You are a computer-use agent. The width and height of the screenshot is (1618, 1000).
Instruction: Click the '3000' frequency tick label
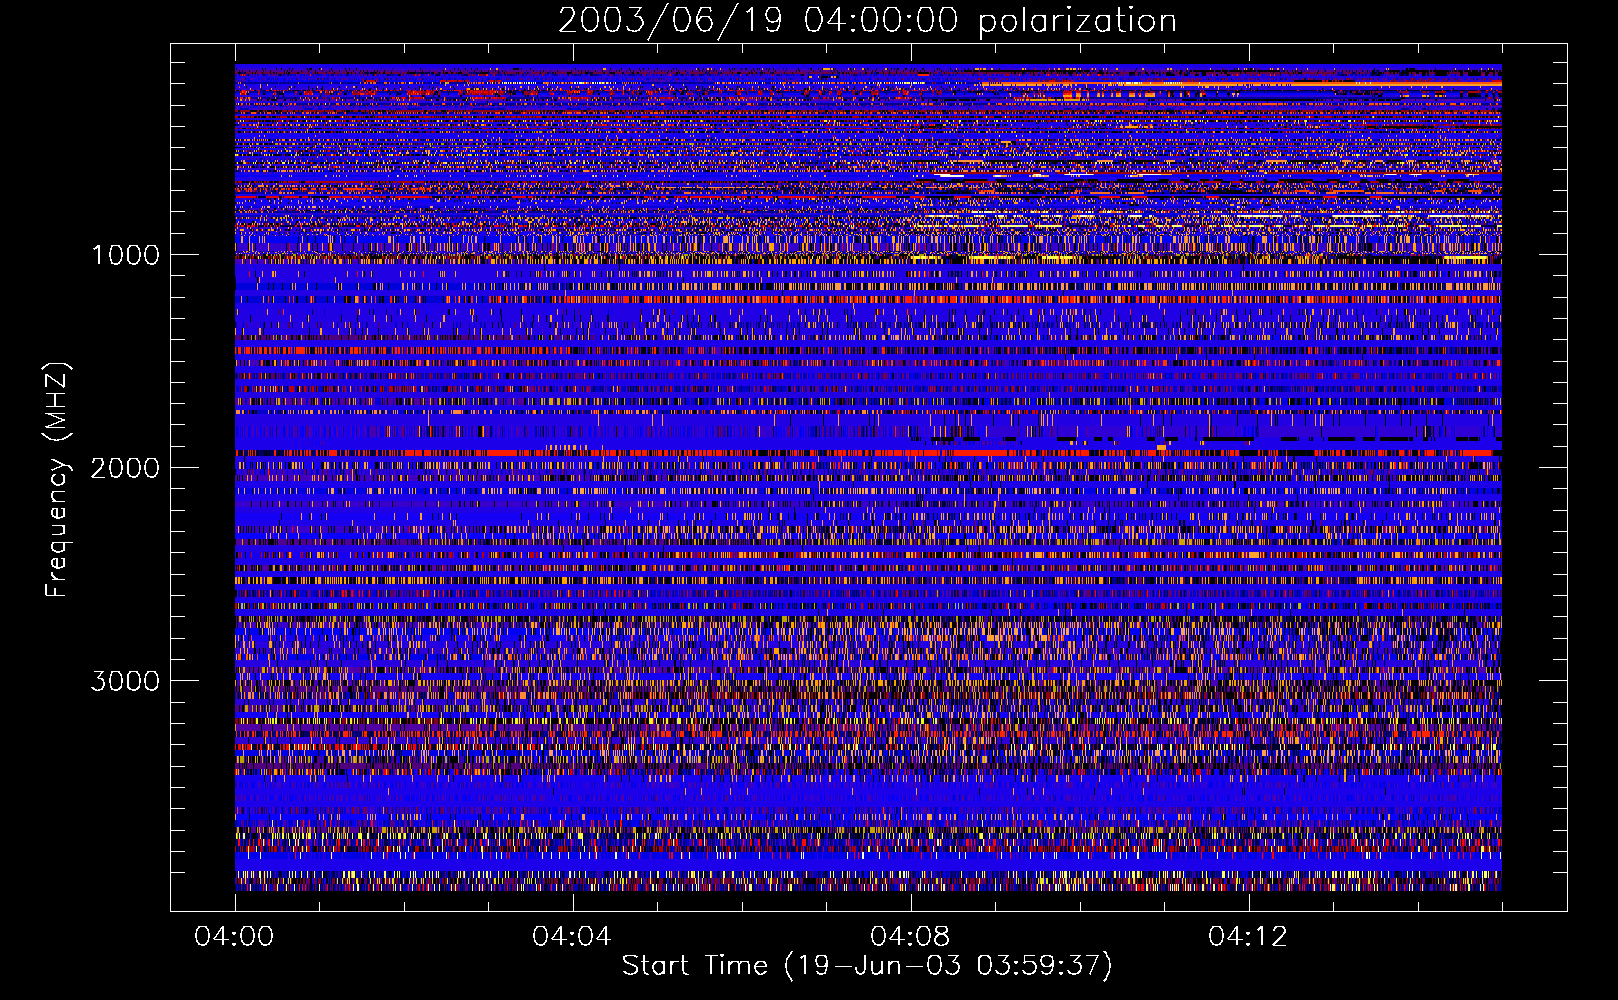click(x=125, y=681)
